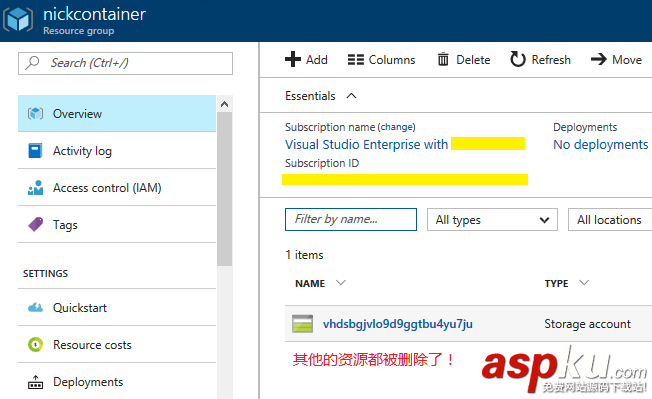
Task: Click the Move toolbar button
Action: tap(616, 60)
